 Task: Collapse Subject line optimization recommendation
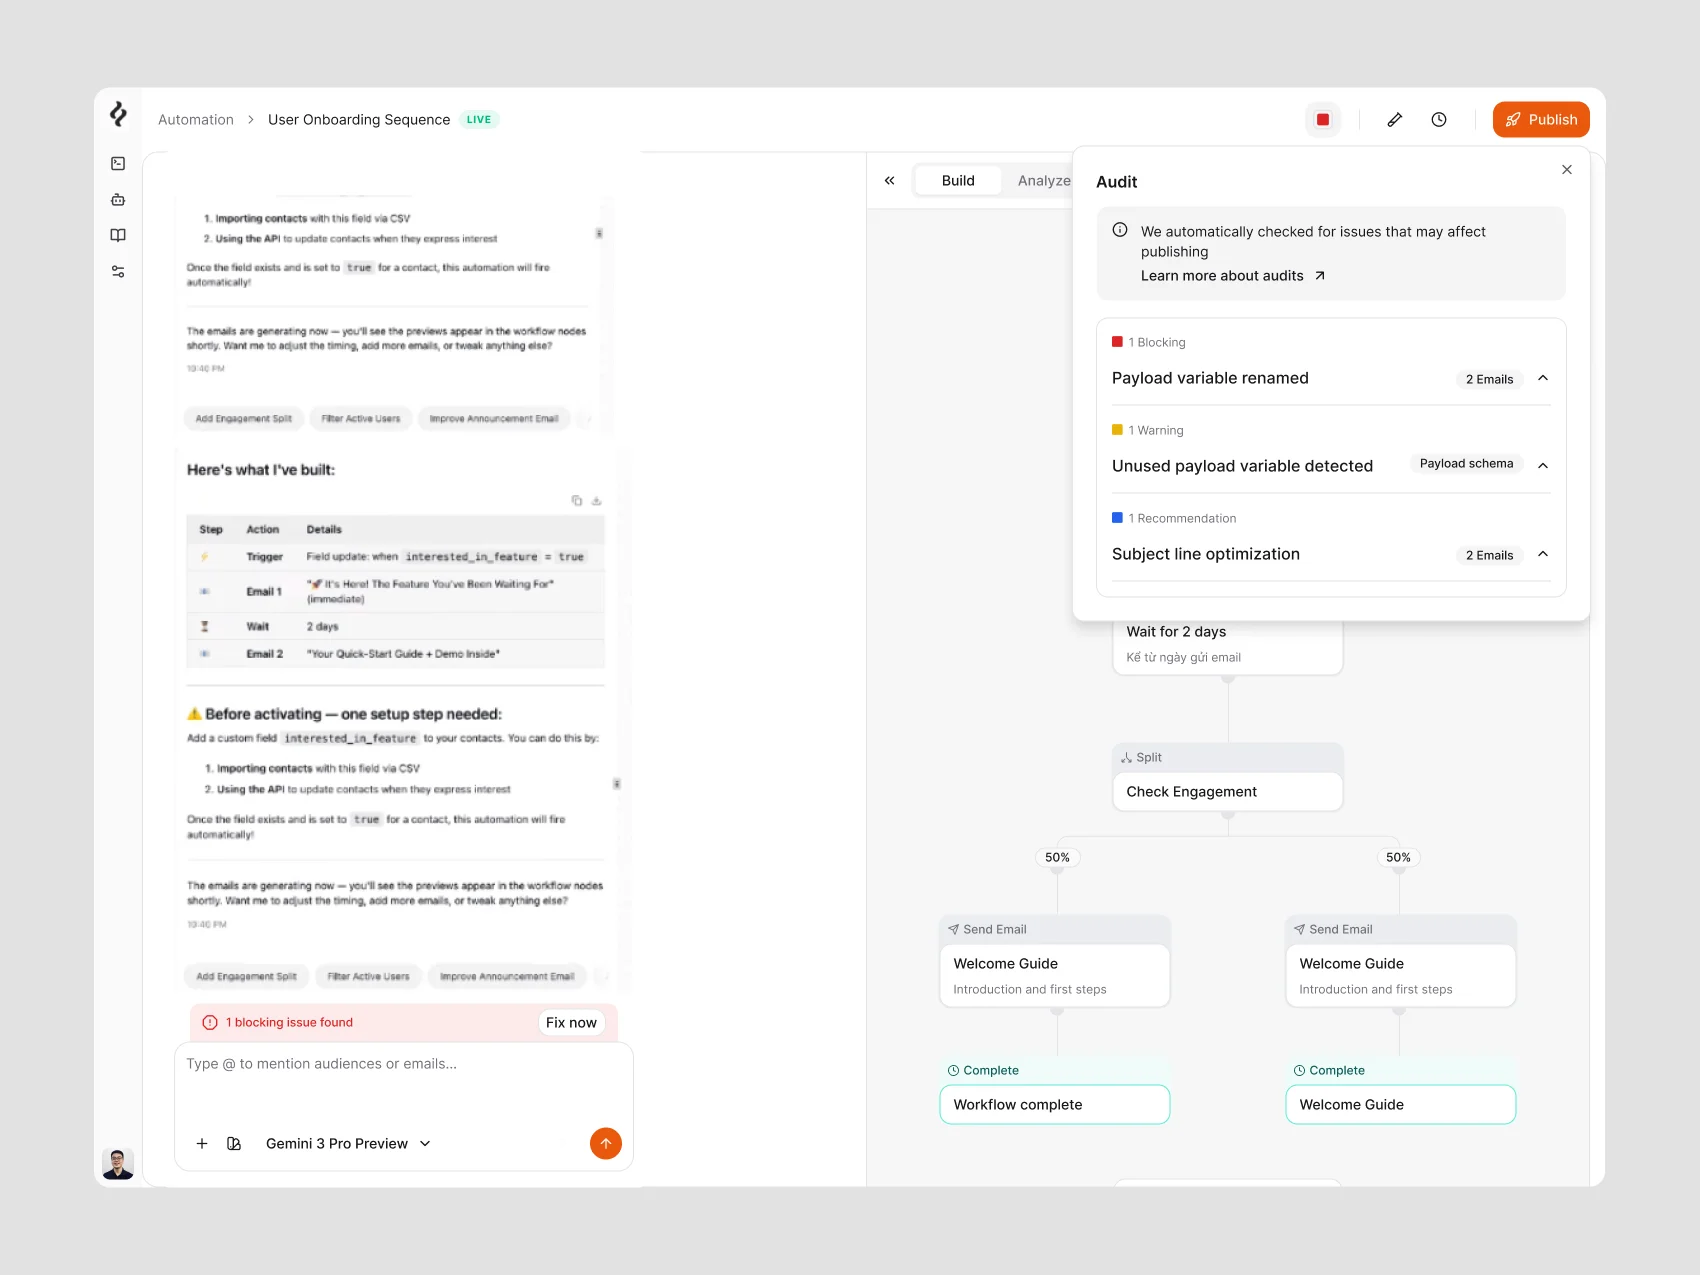1543,554
